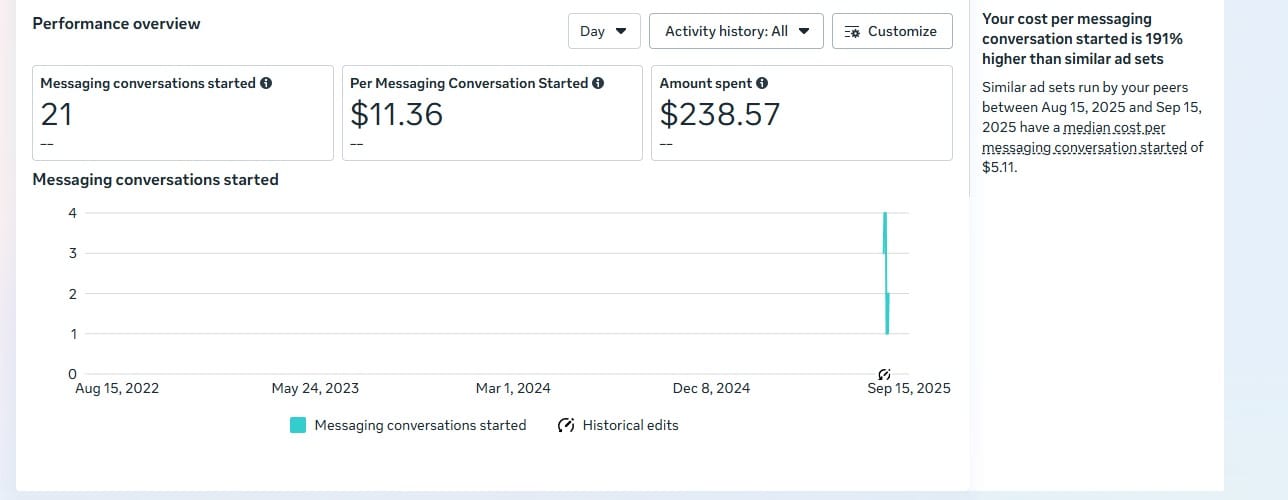Click the 191% higher cost insight heading
This screenshot has width=1288, height=500.
[1082, 39]
